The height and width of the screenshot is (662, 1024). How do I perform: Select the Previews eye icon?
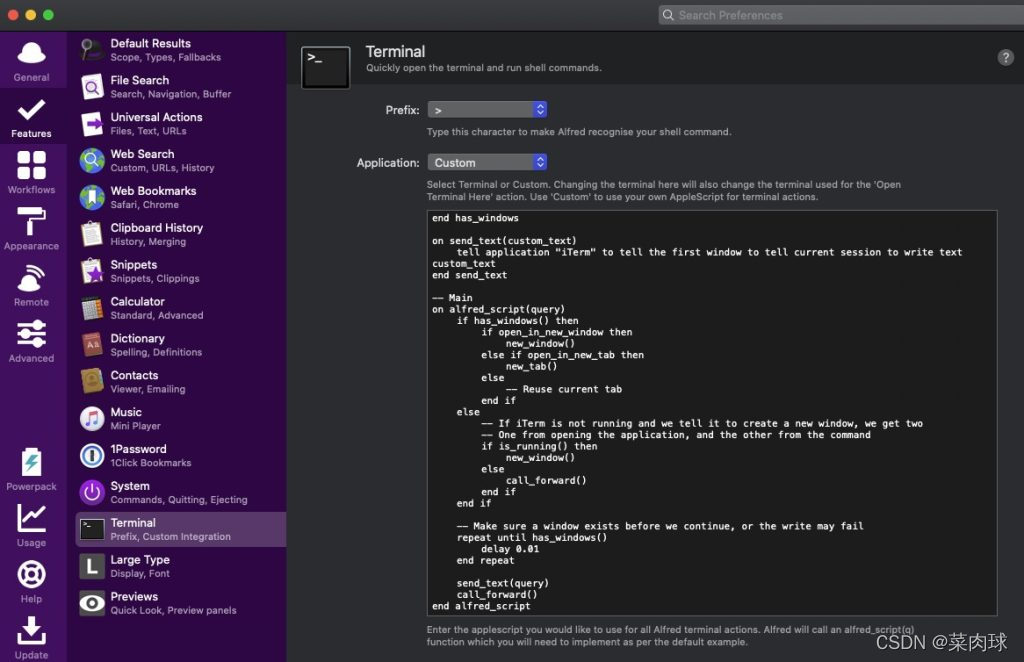(92, 603)
